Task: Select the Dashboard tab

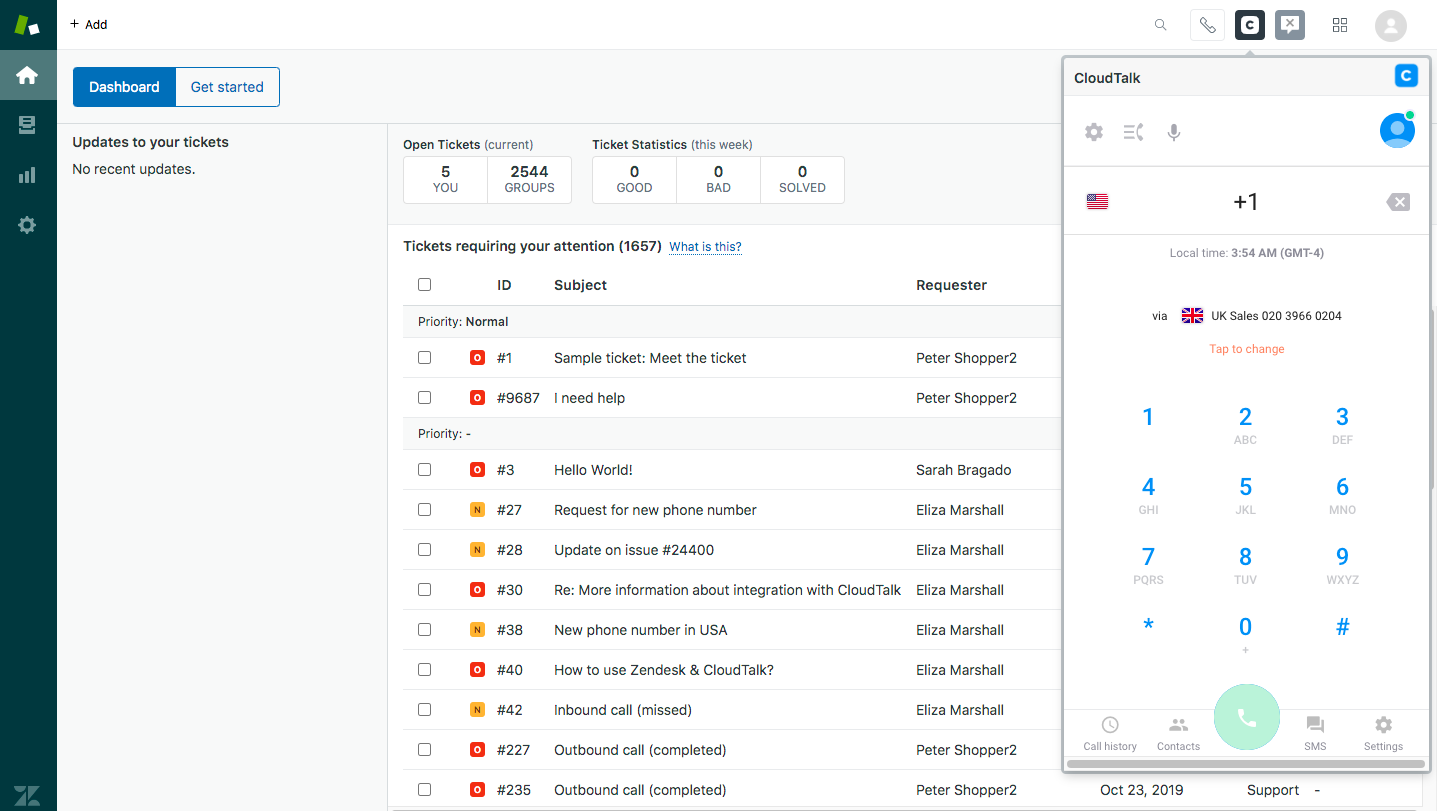Action: coord(124,87)
